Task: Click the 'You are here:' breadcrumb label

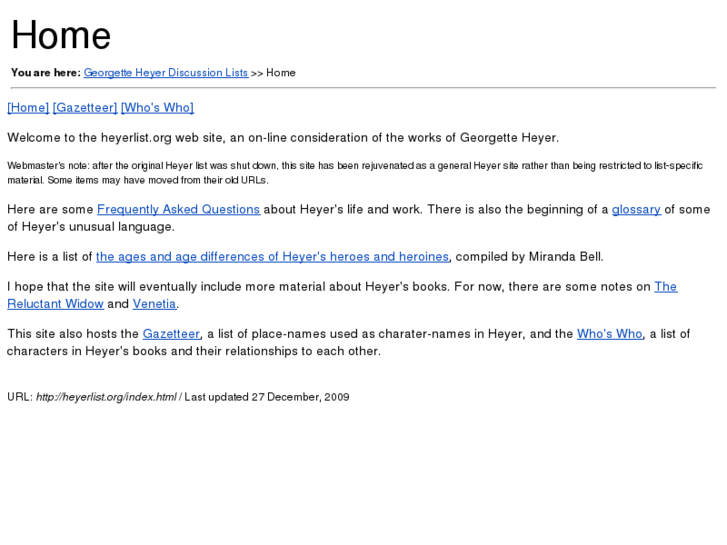Action: (x=46, y=73)
